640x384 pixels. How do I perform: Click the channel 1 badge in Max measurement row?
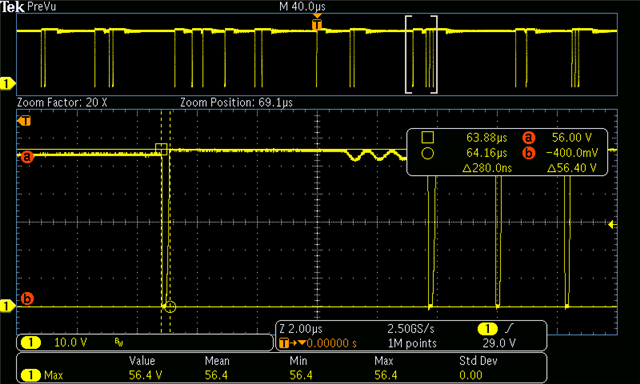click(x=31, y=375)
